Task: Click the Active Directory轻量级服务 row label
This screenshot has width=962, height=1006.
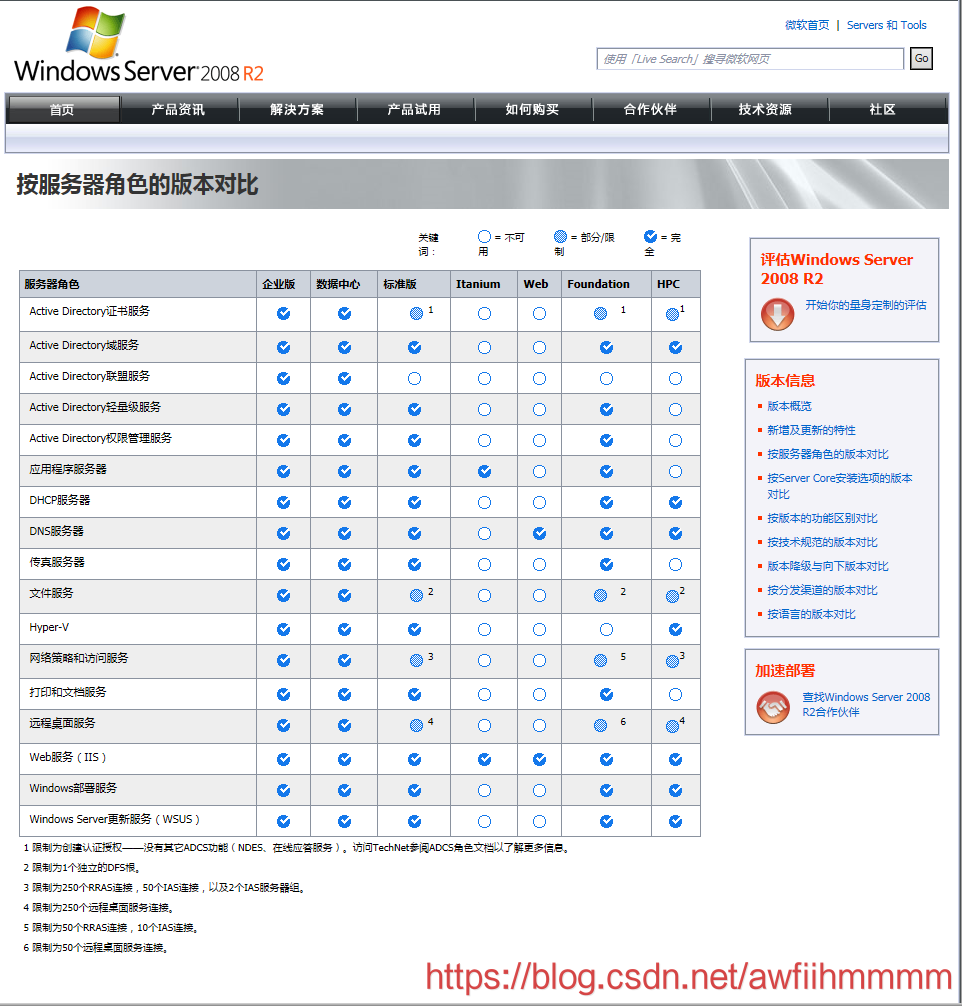Action: (x=95, y=407)
